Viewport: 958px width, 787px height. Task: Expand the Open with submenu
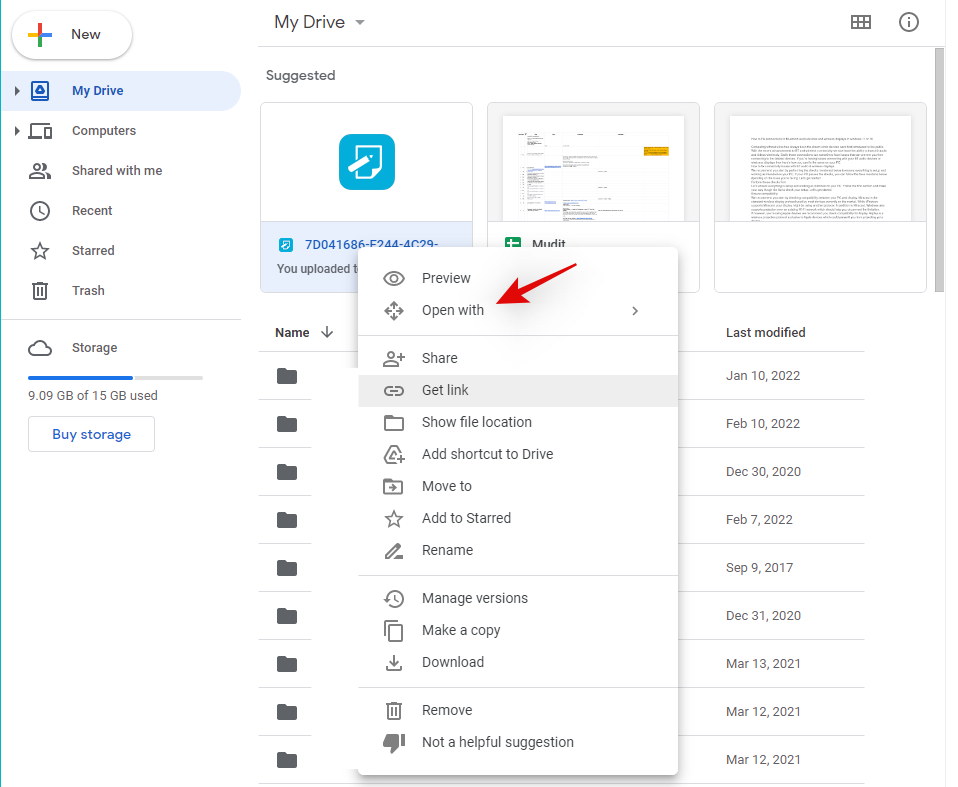pyautogui.click(x=634, y=310)
